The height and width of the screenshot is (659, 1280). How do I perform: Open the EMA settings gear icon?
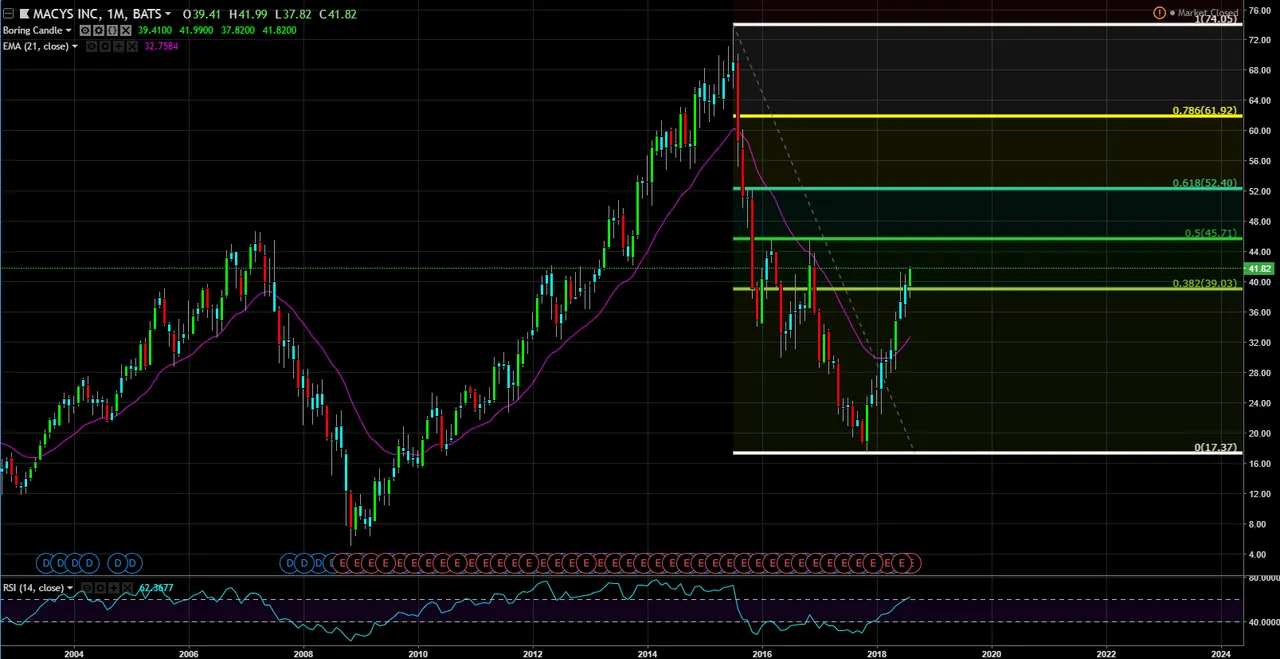point(105,47)
